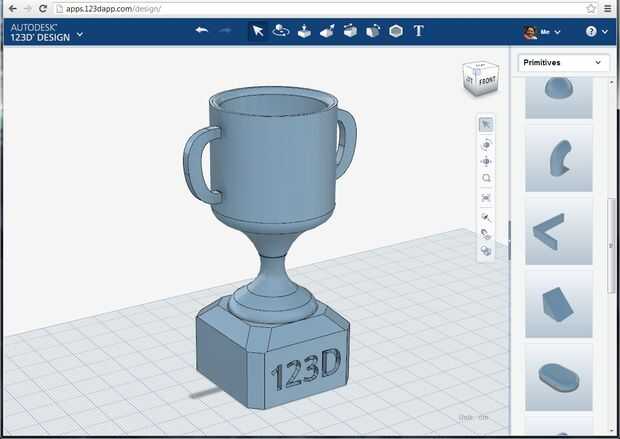Click the navigation bar Select cursor
620x439 pixels.
click(x=486, y=125)
